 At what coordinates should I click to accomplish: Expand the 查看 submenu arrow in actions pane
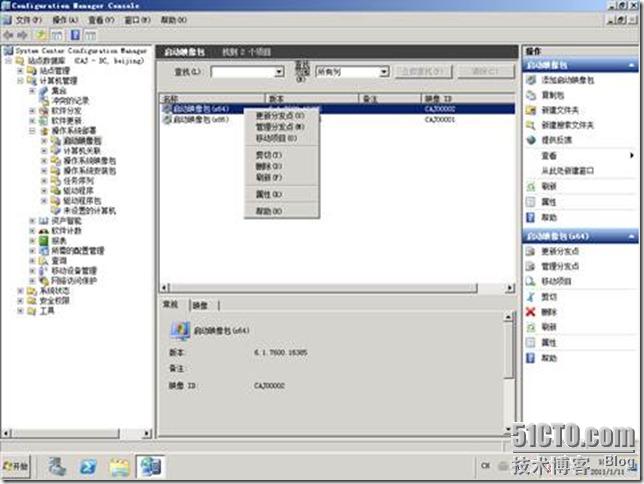point(632,155)
